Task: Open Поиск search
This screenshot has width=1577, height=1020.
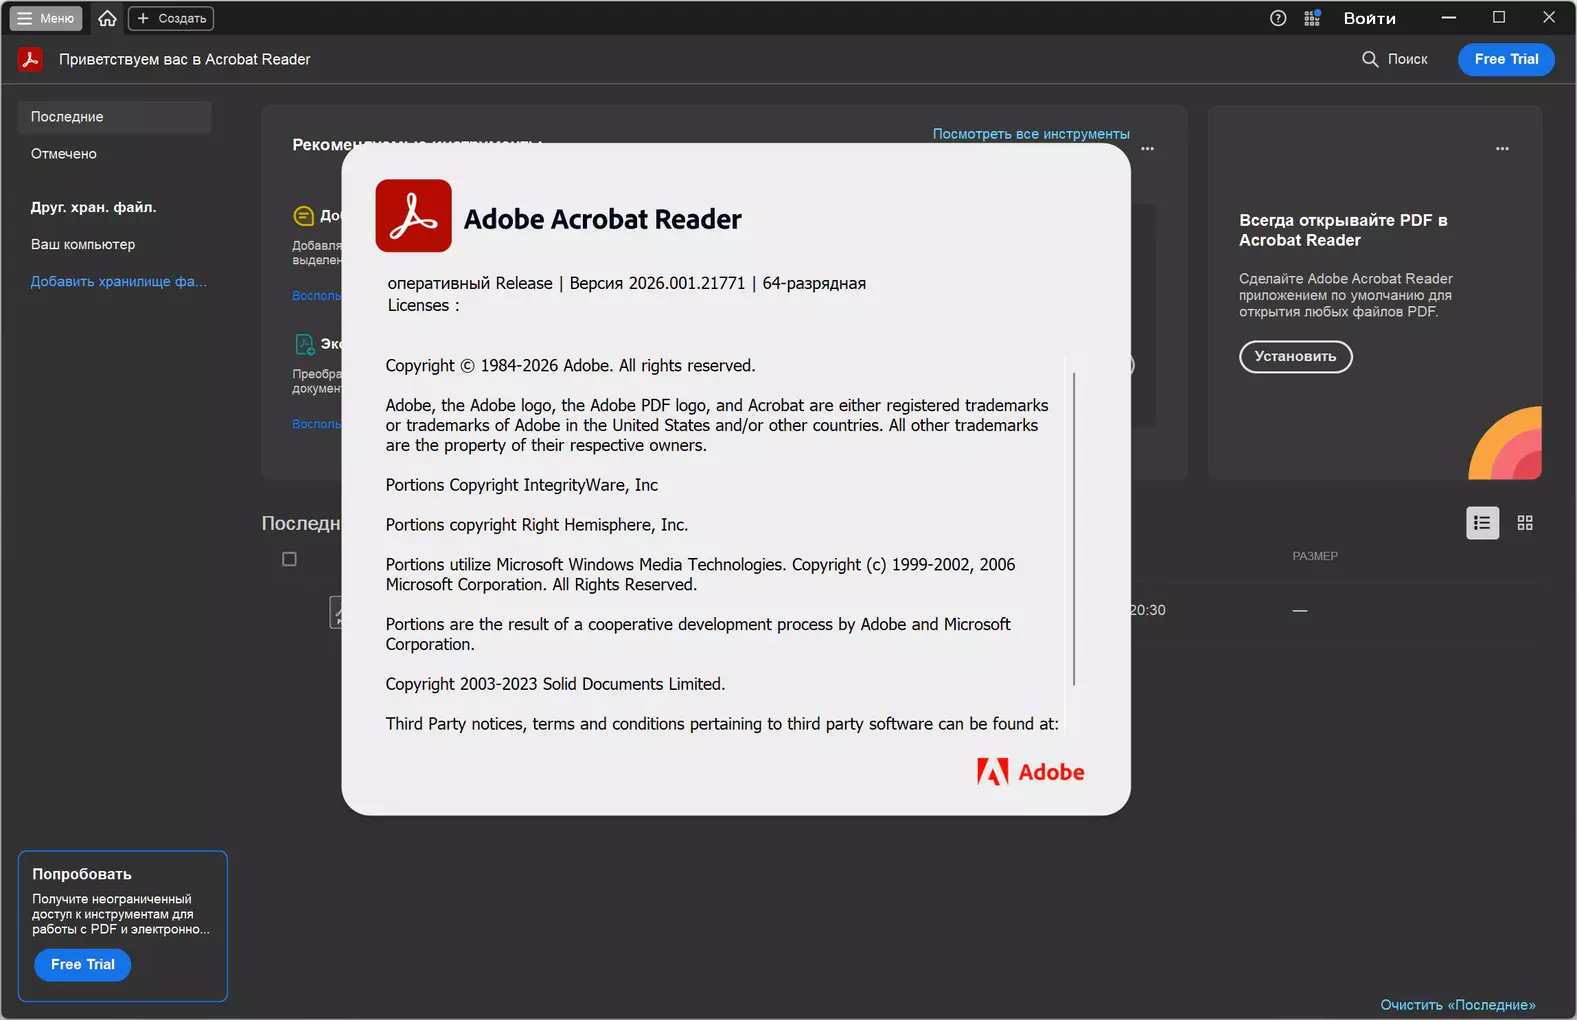Action: (1395, 59)
